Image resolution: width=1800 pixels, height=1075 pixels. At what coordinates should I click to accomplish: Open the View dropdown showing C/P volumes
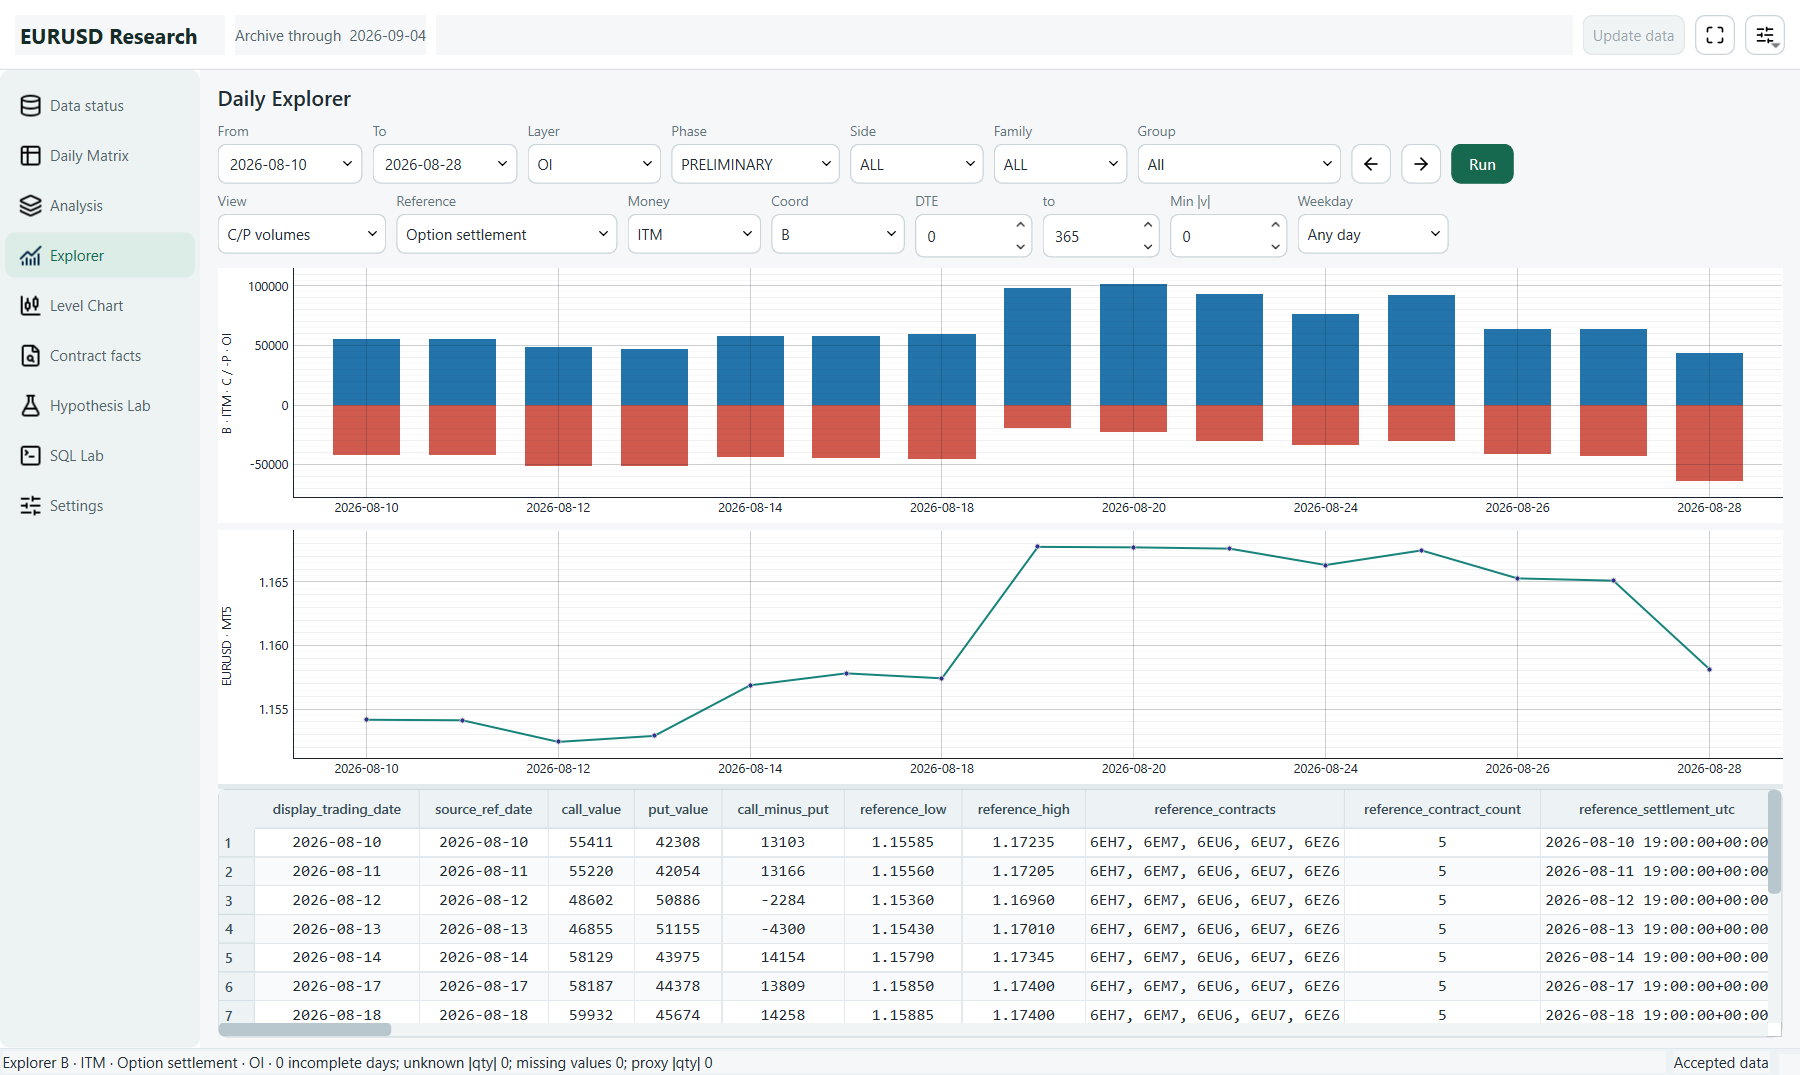point(302,234)
